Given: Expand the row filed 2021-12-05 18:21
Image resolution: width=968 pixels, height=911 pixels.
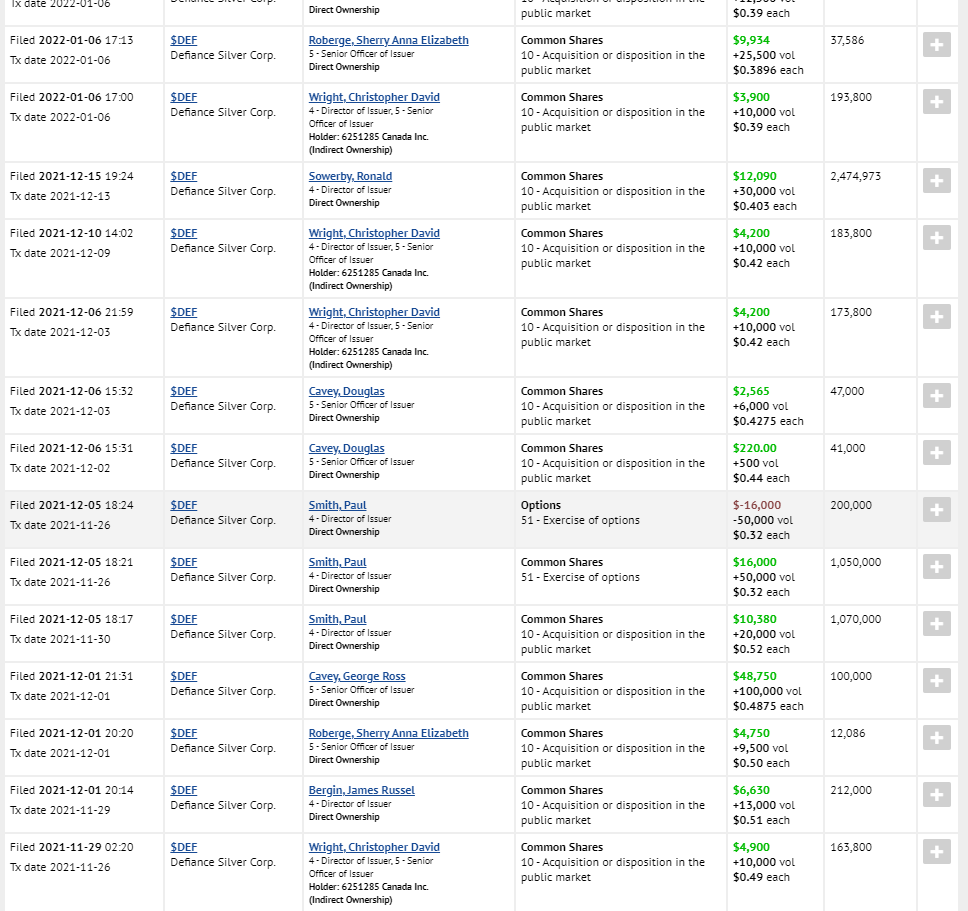Looking at the screenshot, I should (937, 567).
